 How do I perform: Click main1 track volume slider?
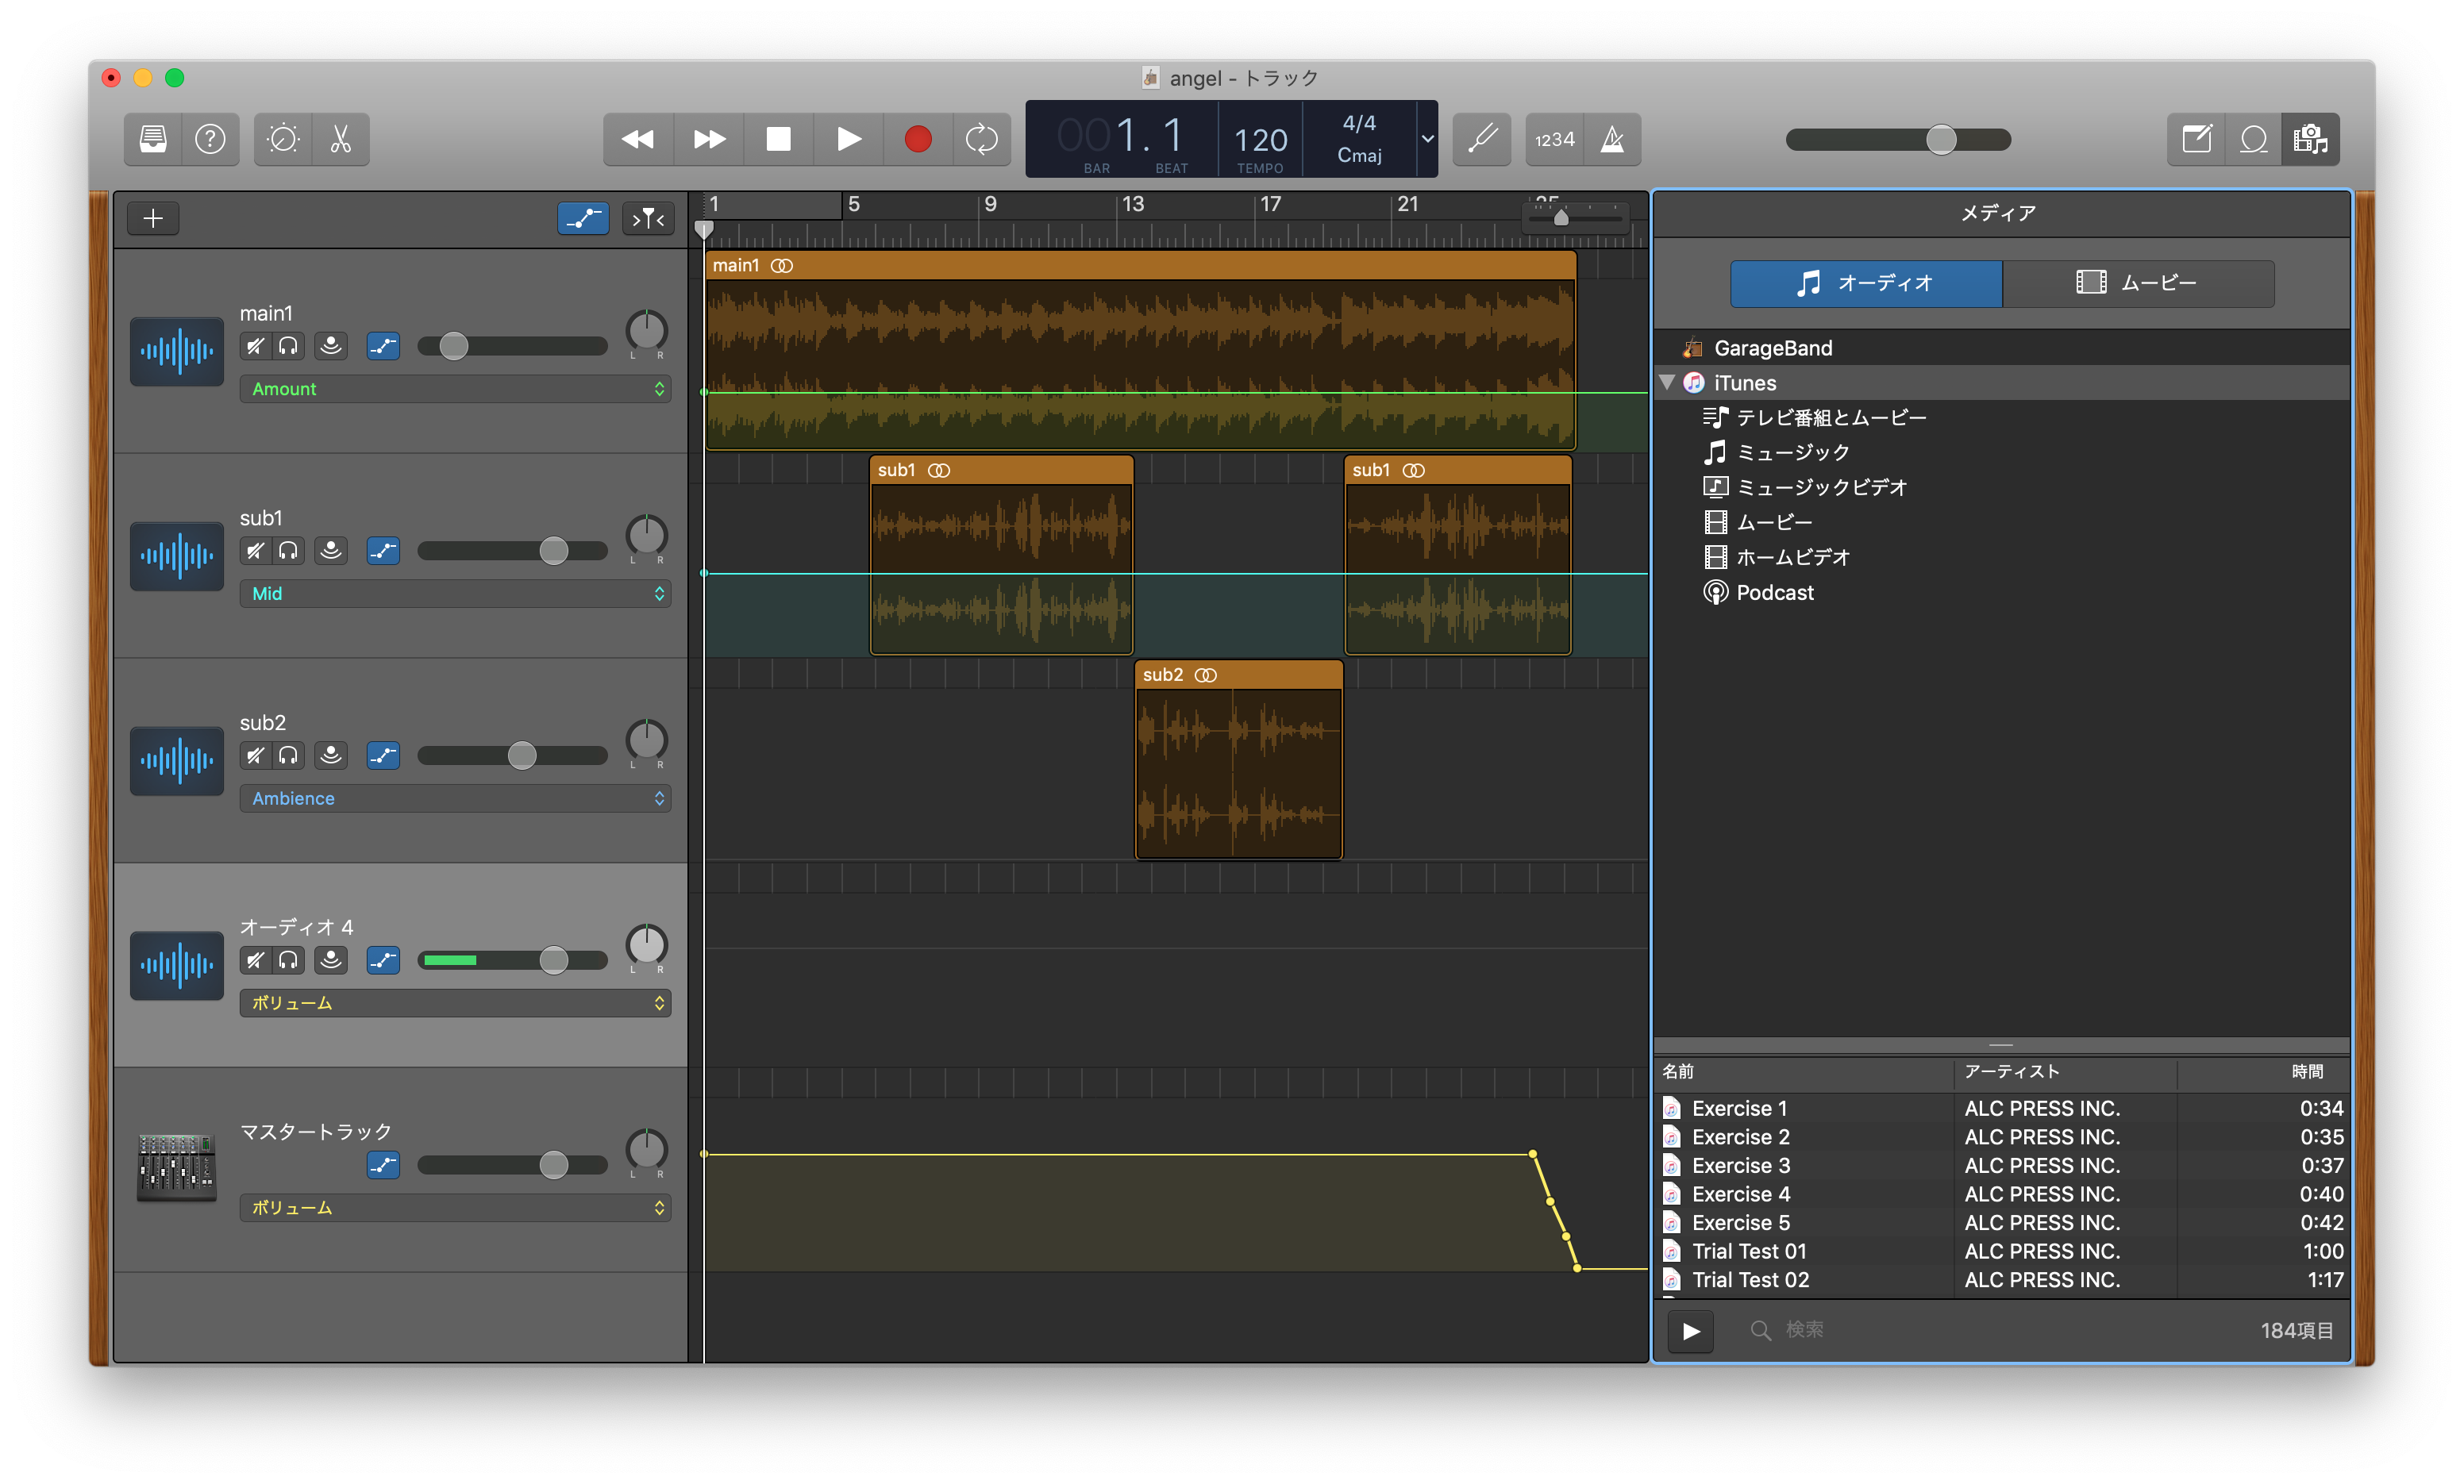[x=512, y=346]
